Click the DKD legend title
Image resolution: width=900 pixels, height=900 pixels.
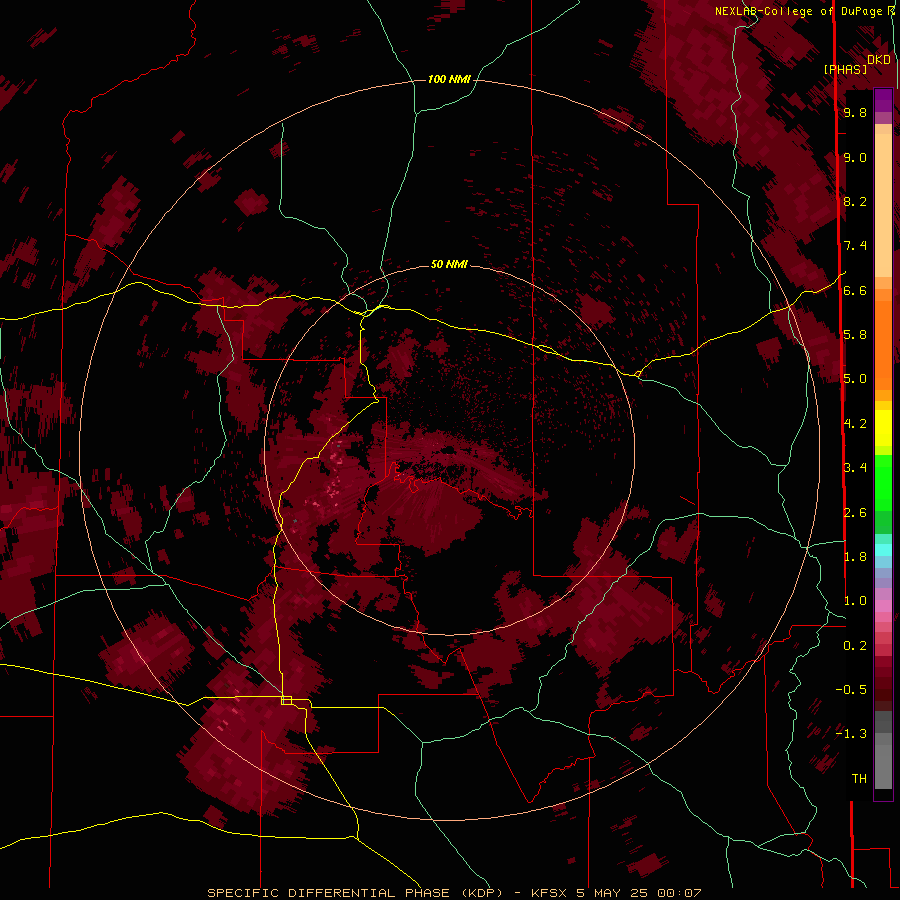pos(879,59)
